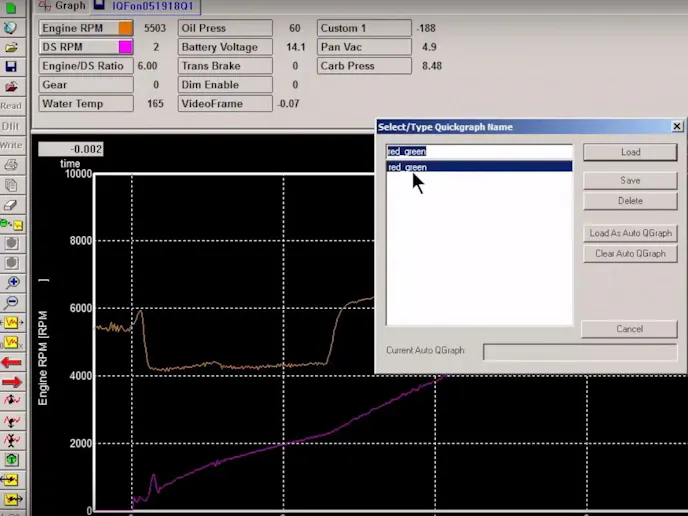Click the orange Engine RPM color swatch

[x=126, y=28]
